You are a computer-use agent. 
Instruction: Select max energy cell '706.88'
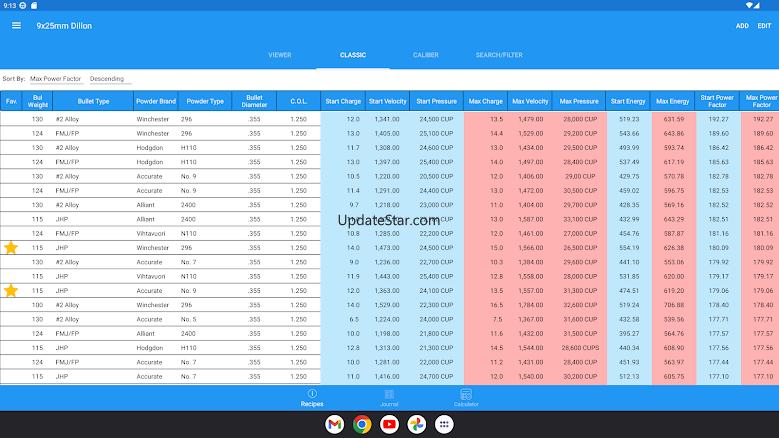674,305
